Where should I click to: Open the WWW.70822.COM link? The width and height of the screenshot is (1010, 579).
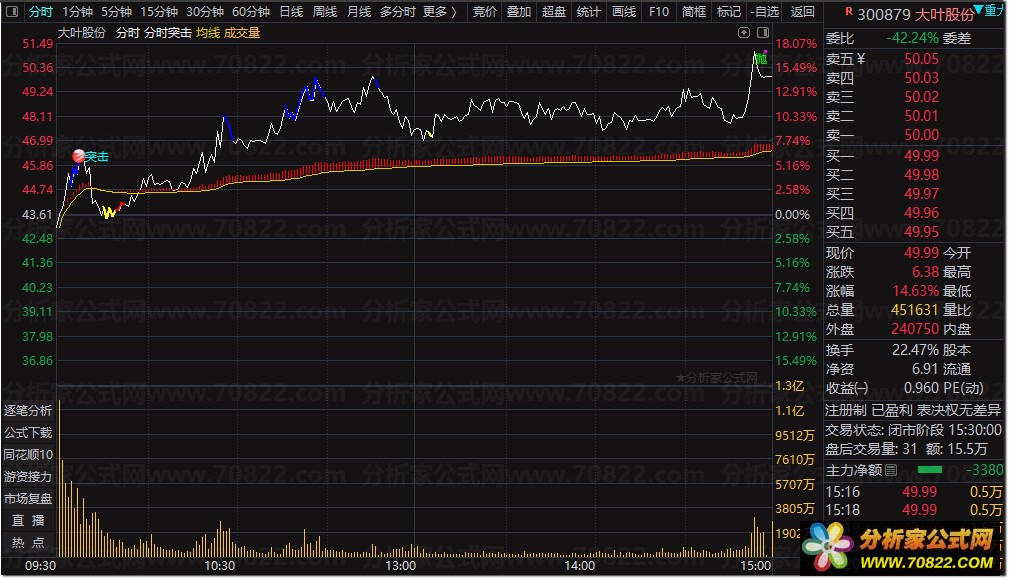tap(926, 562)
